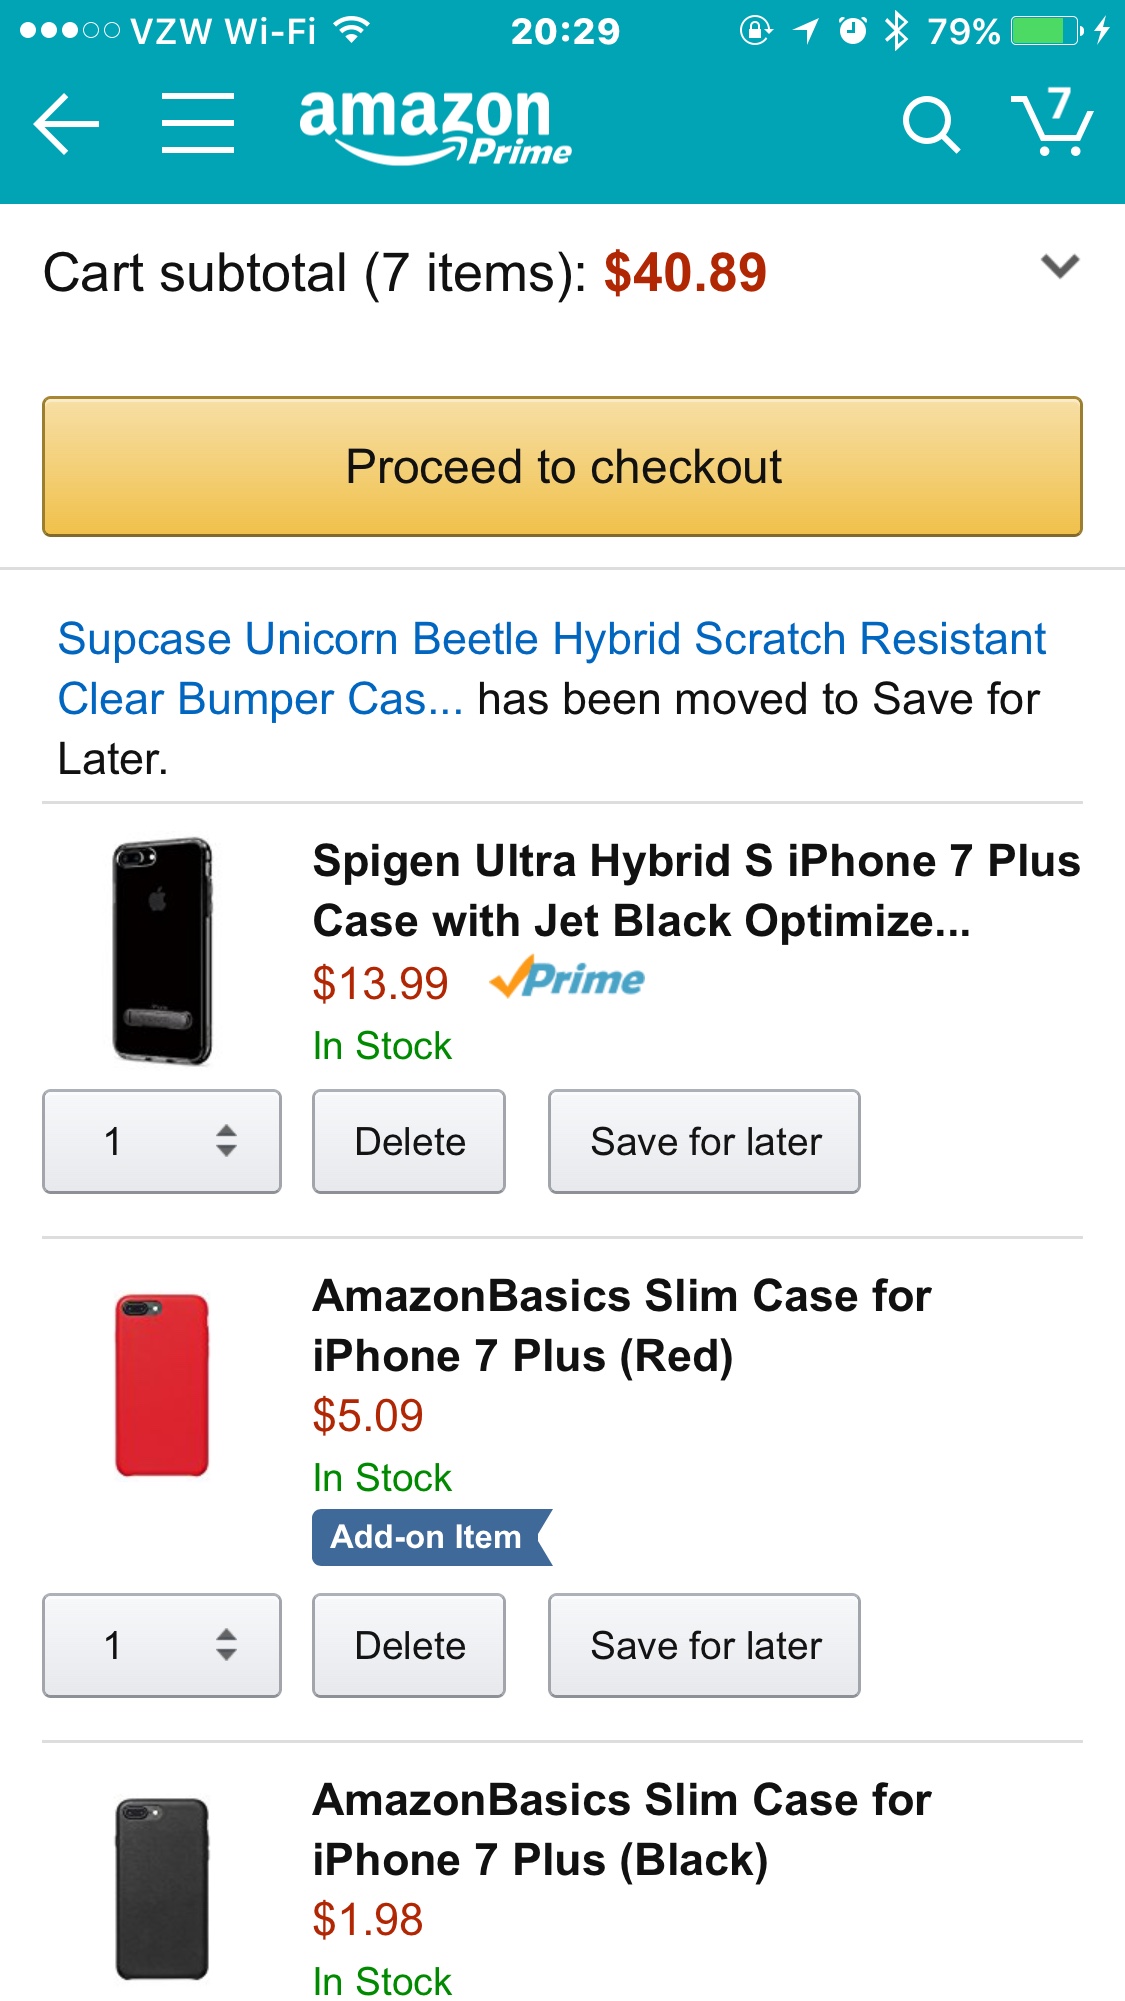
Task: Open quantity dropdown for Red Slim Case
Action: tap(162, 1645)
